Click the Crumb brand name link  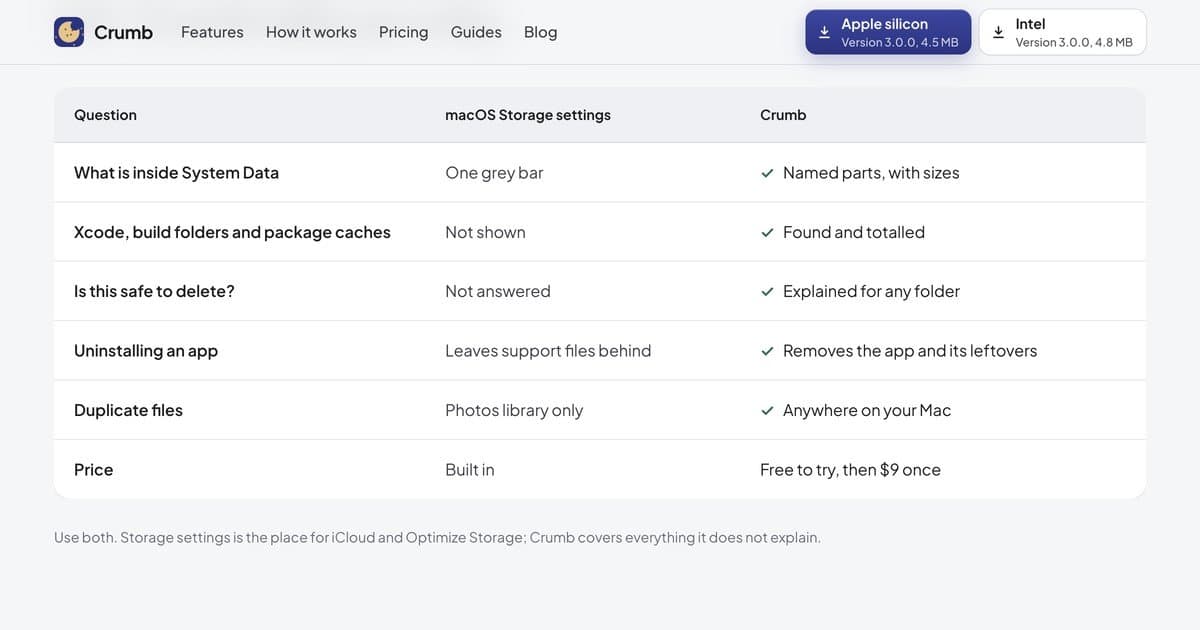pos(123,32)
